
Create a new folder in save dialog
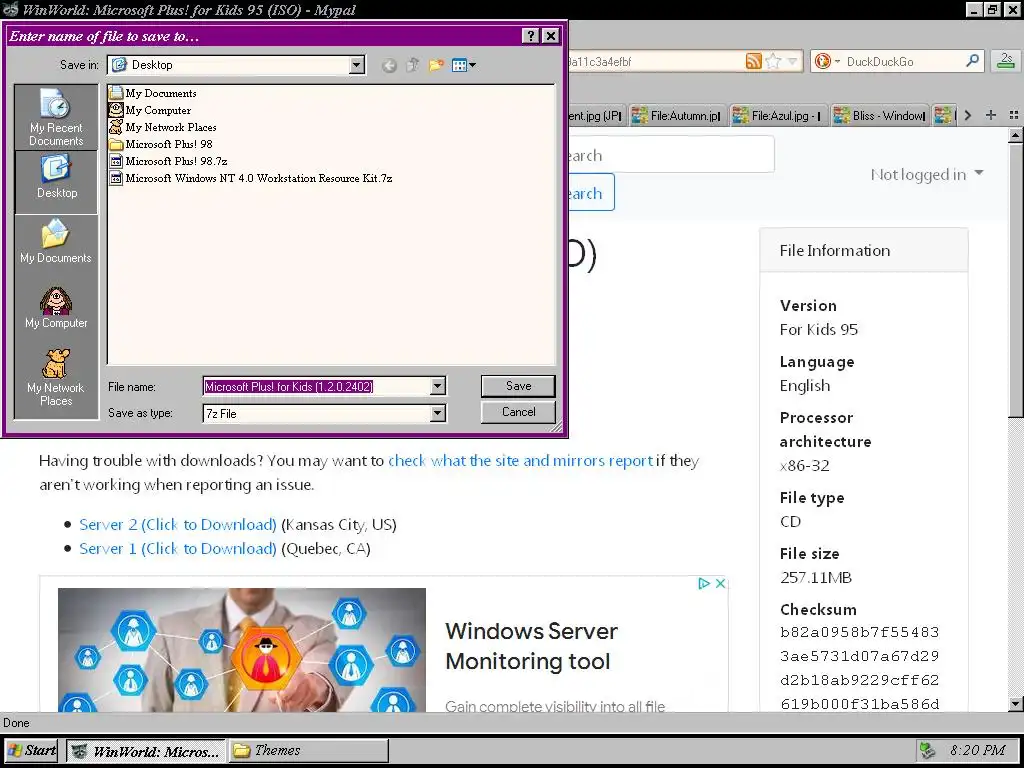436,65
